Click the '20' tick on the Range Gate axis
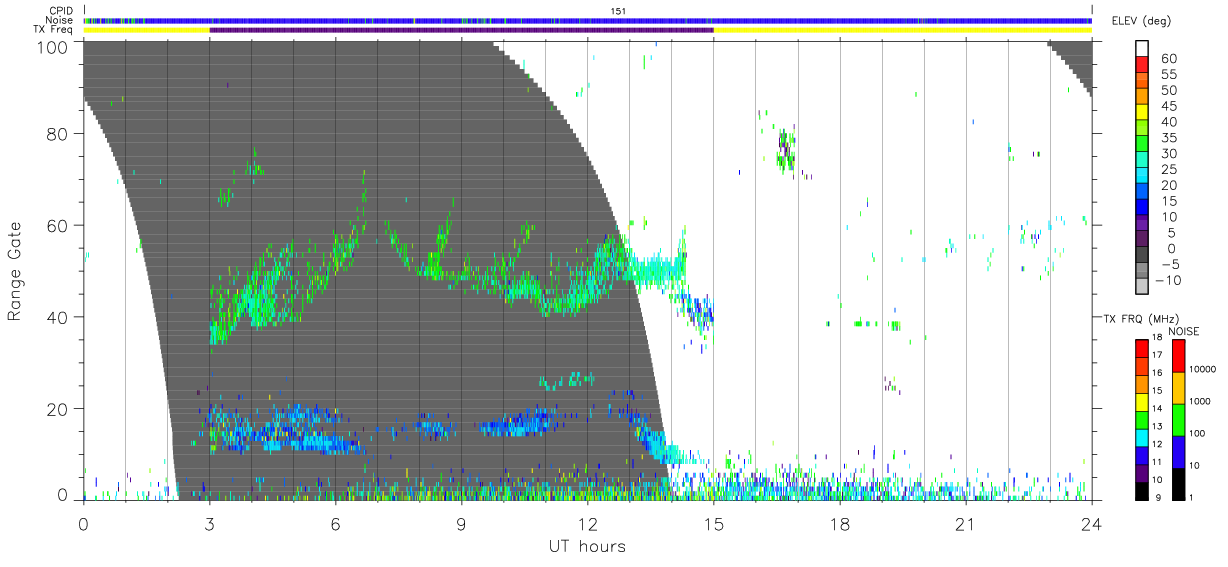This screenshot has height=567, width=1228. (57, 409)
